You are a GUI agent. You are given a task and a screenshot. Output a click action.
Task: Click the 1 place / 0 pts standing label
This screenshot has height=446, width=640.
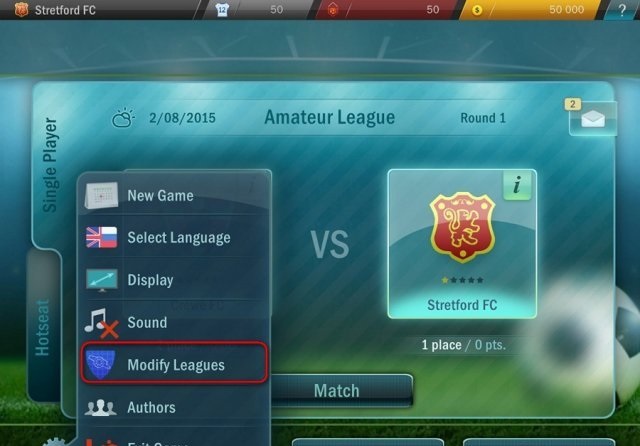463,345
